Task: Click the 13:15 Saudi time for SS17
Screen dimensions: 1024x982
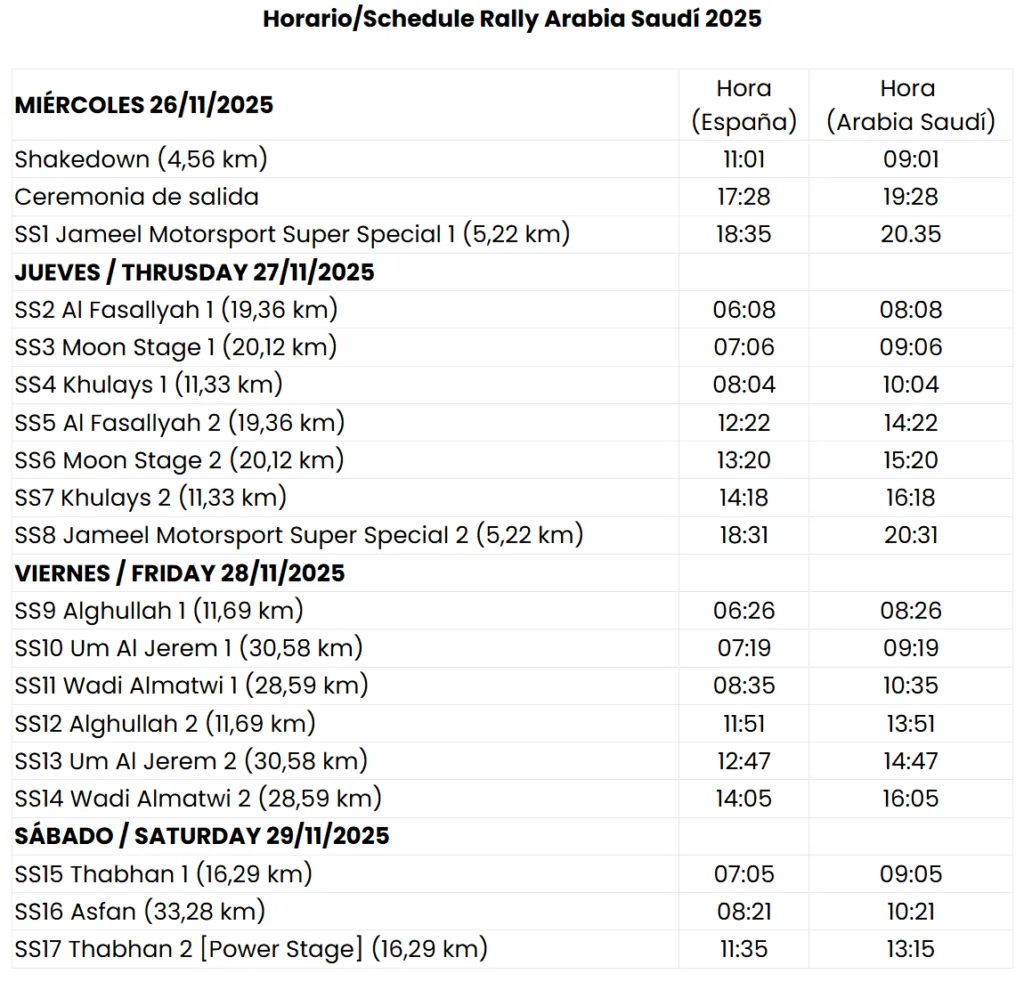Action: pyautogui.click(x=910, y=949)
